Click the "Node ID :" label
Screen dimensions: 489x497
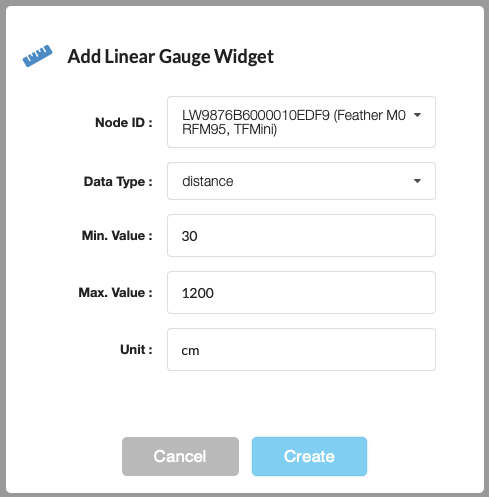click(x=124, y=122)
